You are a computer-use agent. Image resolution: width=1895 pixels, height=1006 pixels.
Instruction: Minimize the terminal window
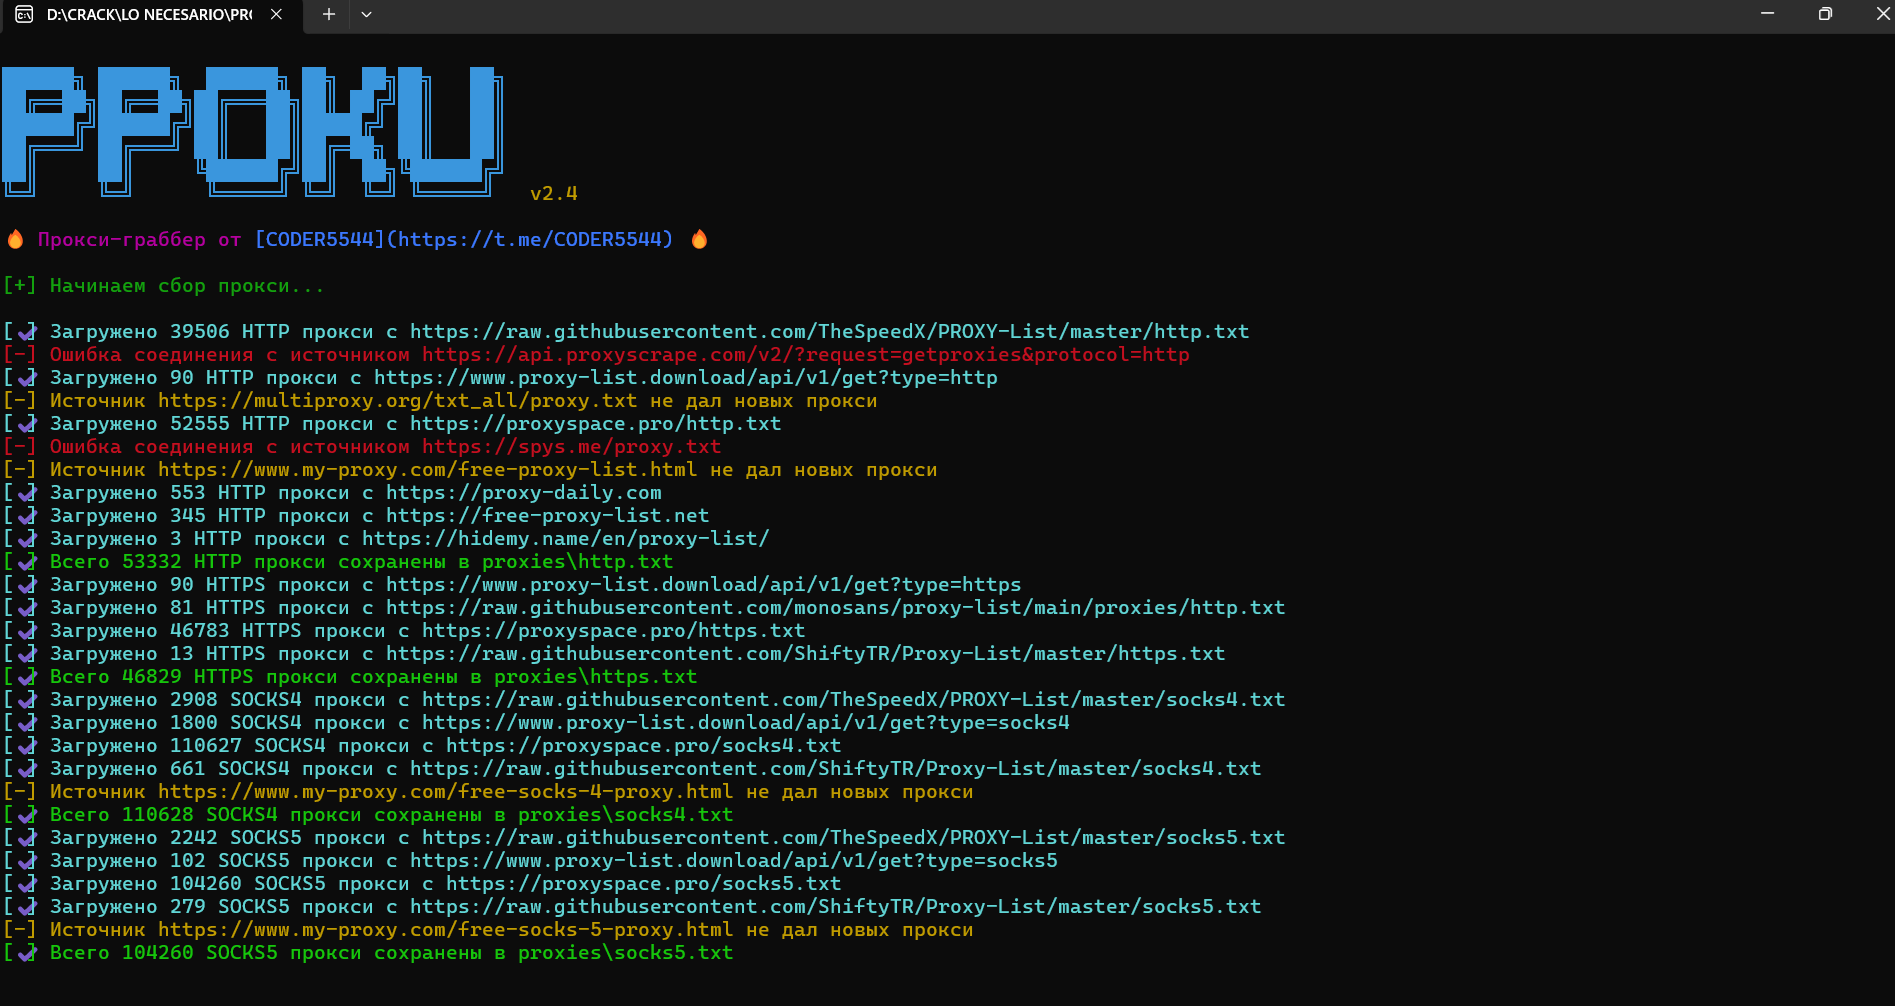1767,14
